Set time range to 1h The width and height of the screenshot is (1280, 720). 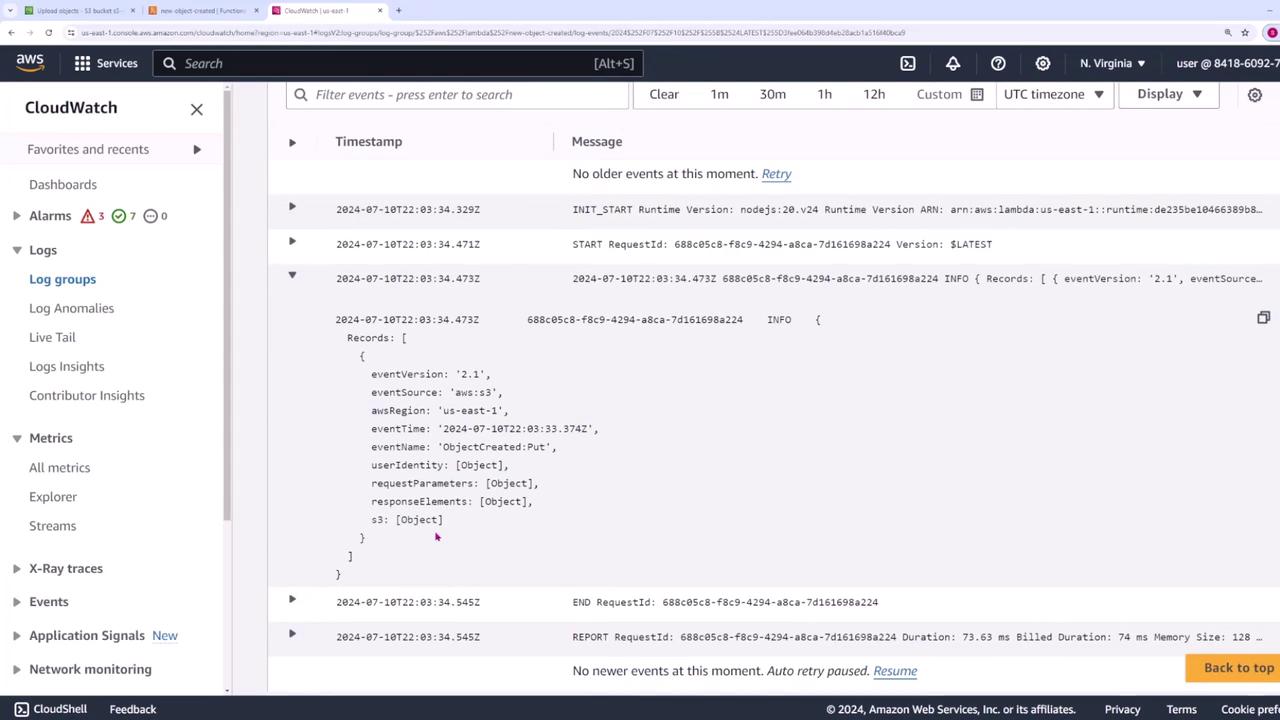tap(824, 94)
